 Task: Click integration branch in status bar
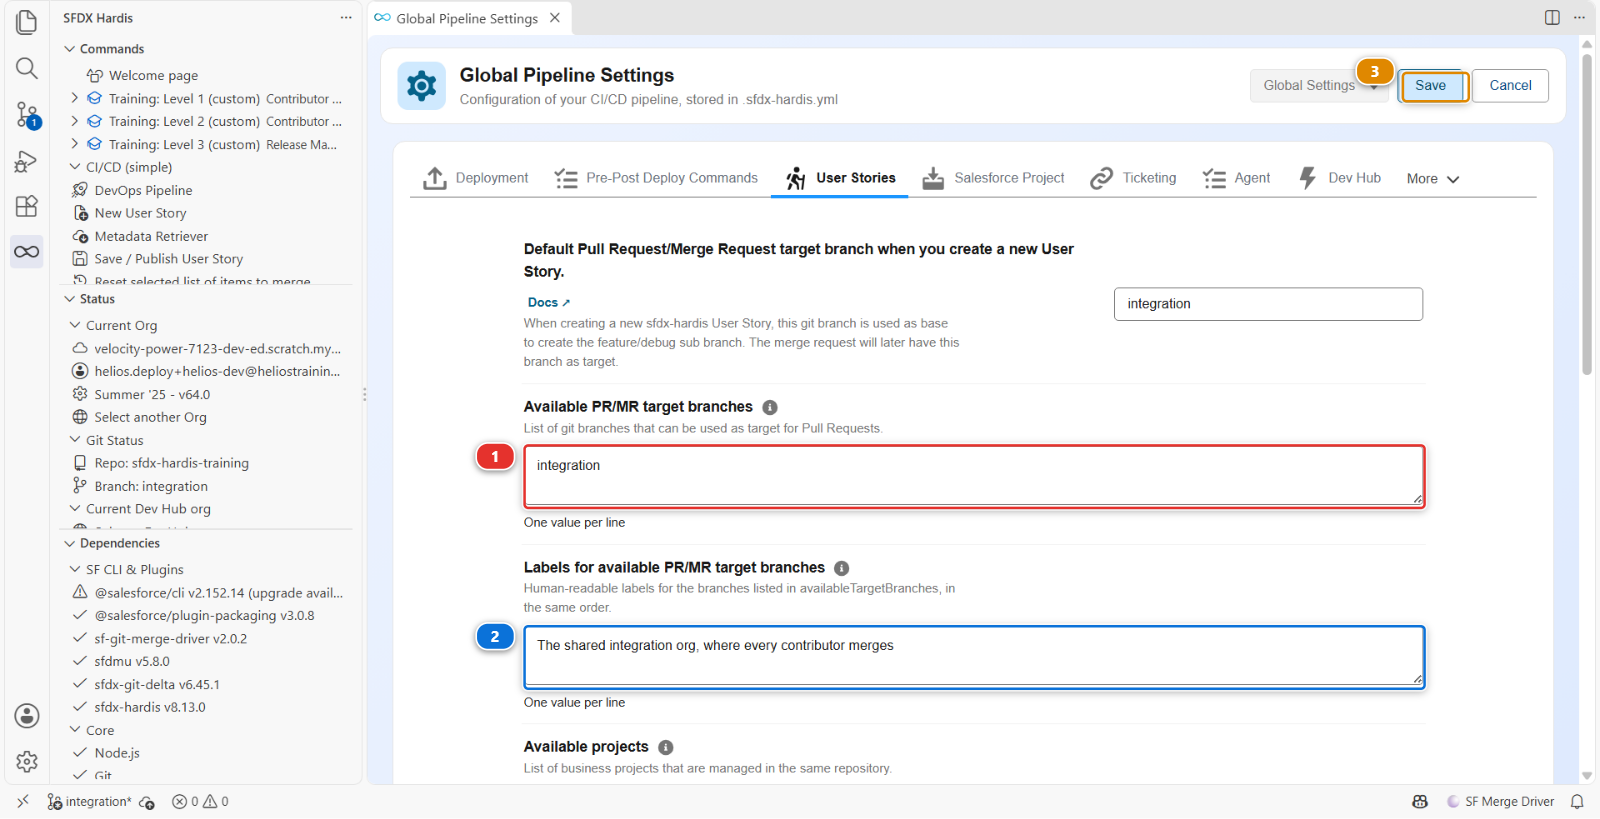click(x=89, y=802)
